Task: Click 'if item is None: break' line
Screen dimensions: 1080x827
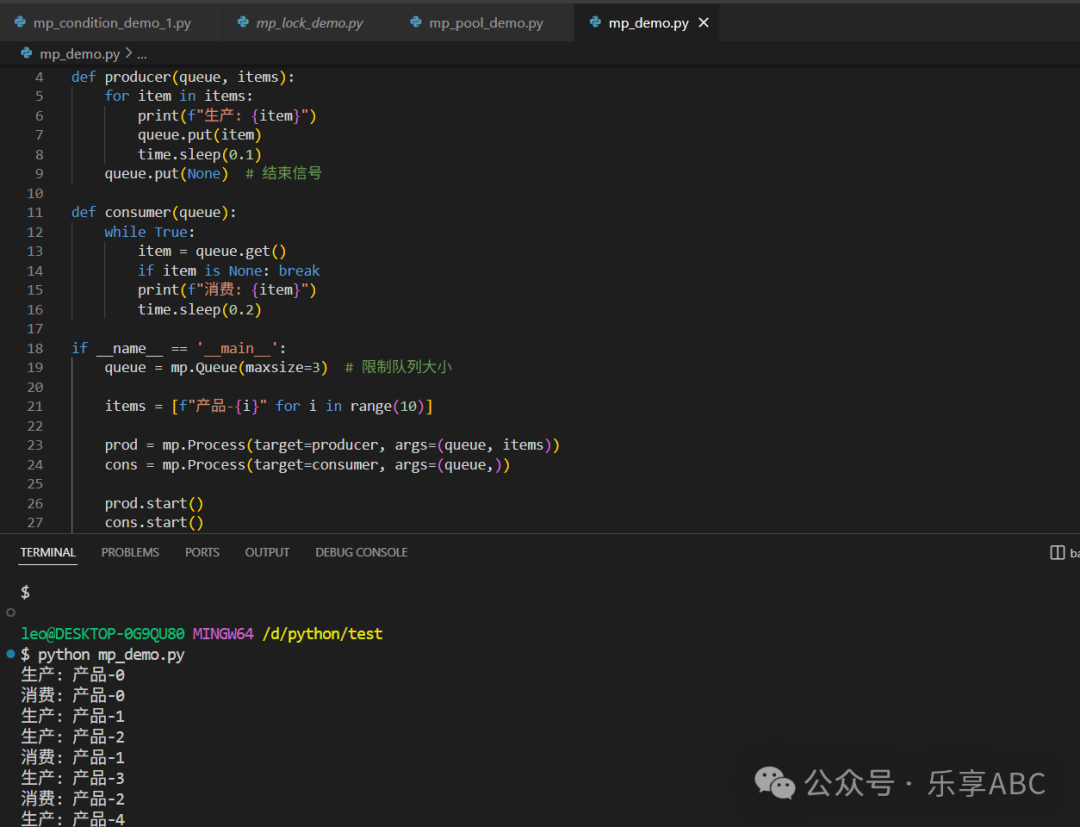Action: coord(229,271)
